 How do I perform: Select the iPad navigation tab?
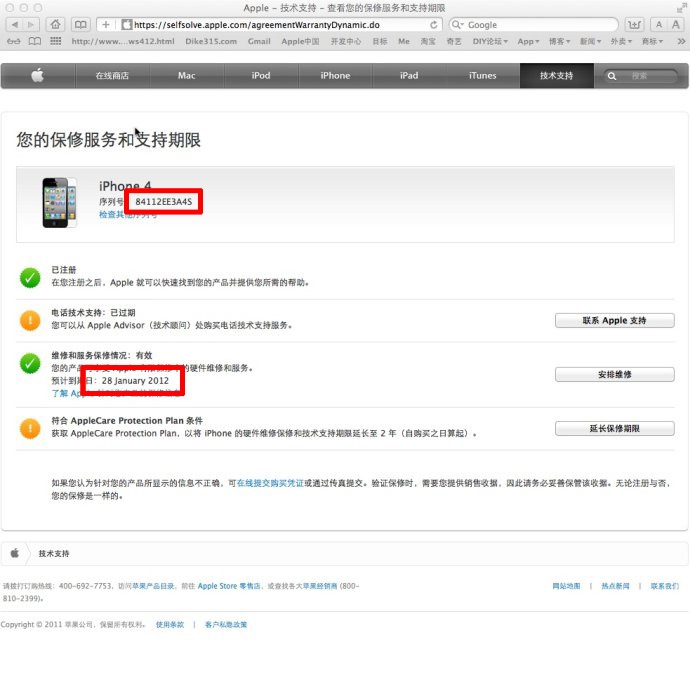pos(408,76)
